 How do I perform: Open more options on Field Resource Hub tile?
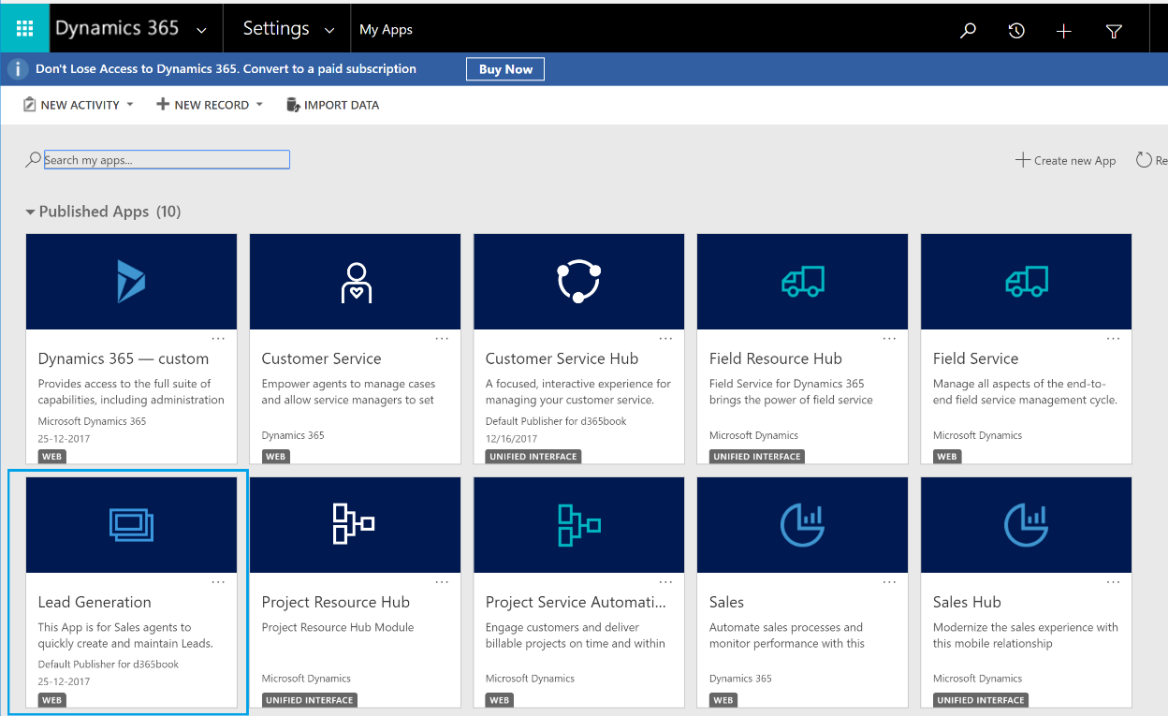(x=889, y=339)
